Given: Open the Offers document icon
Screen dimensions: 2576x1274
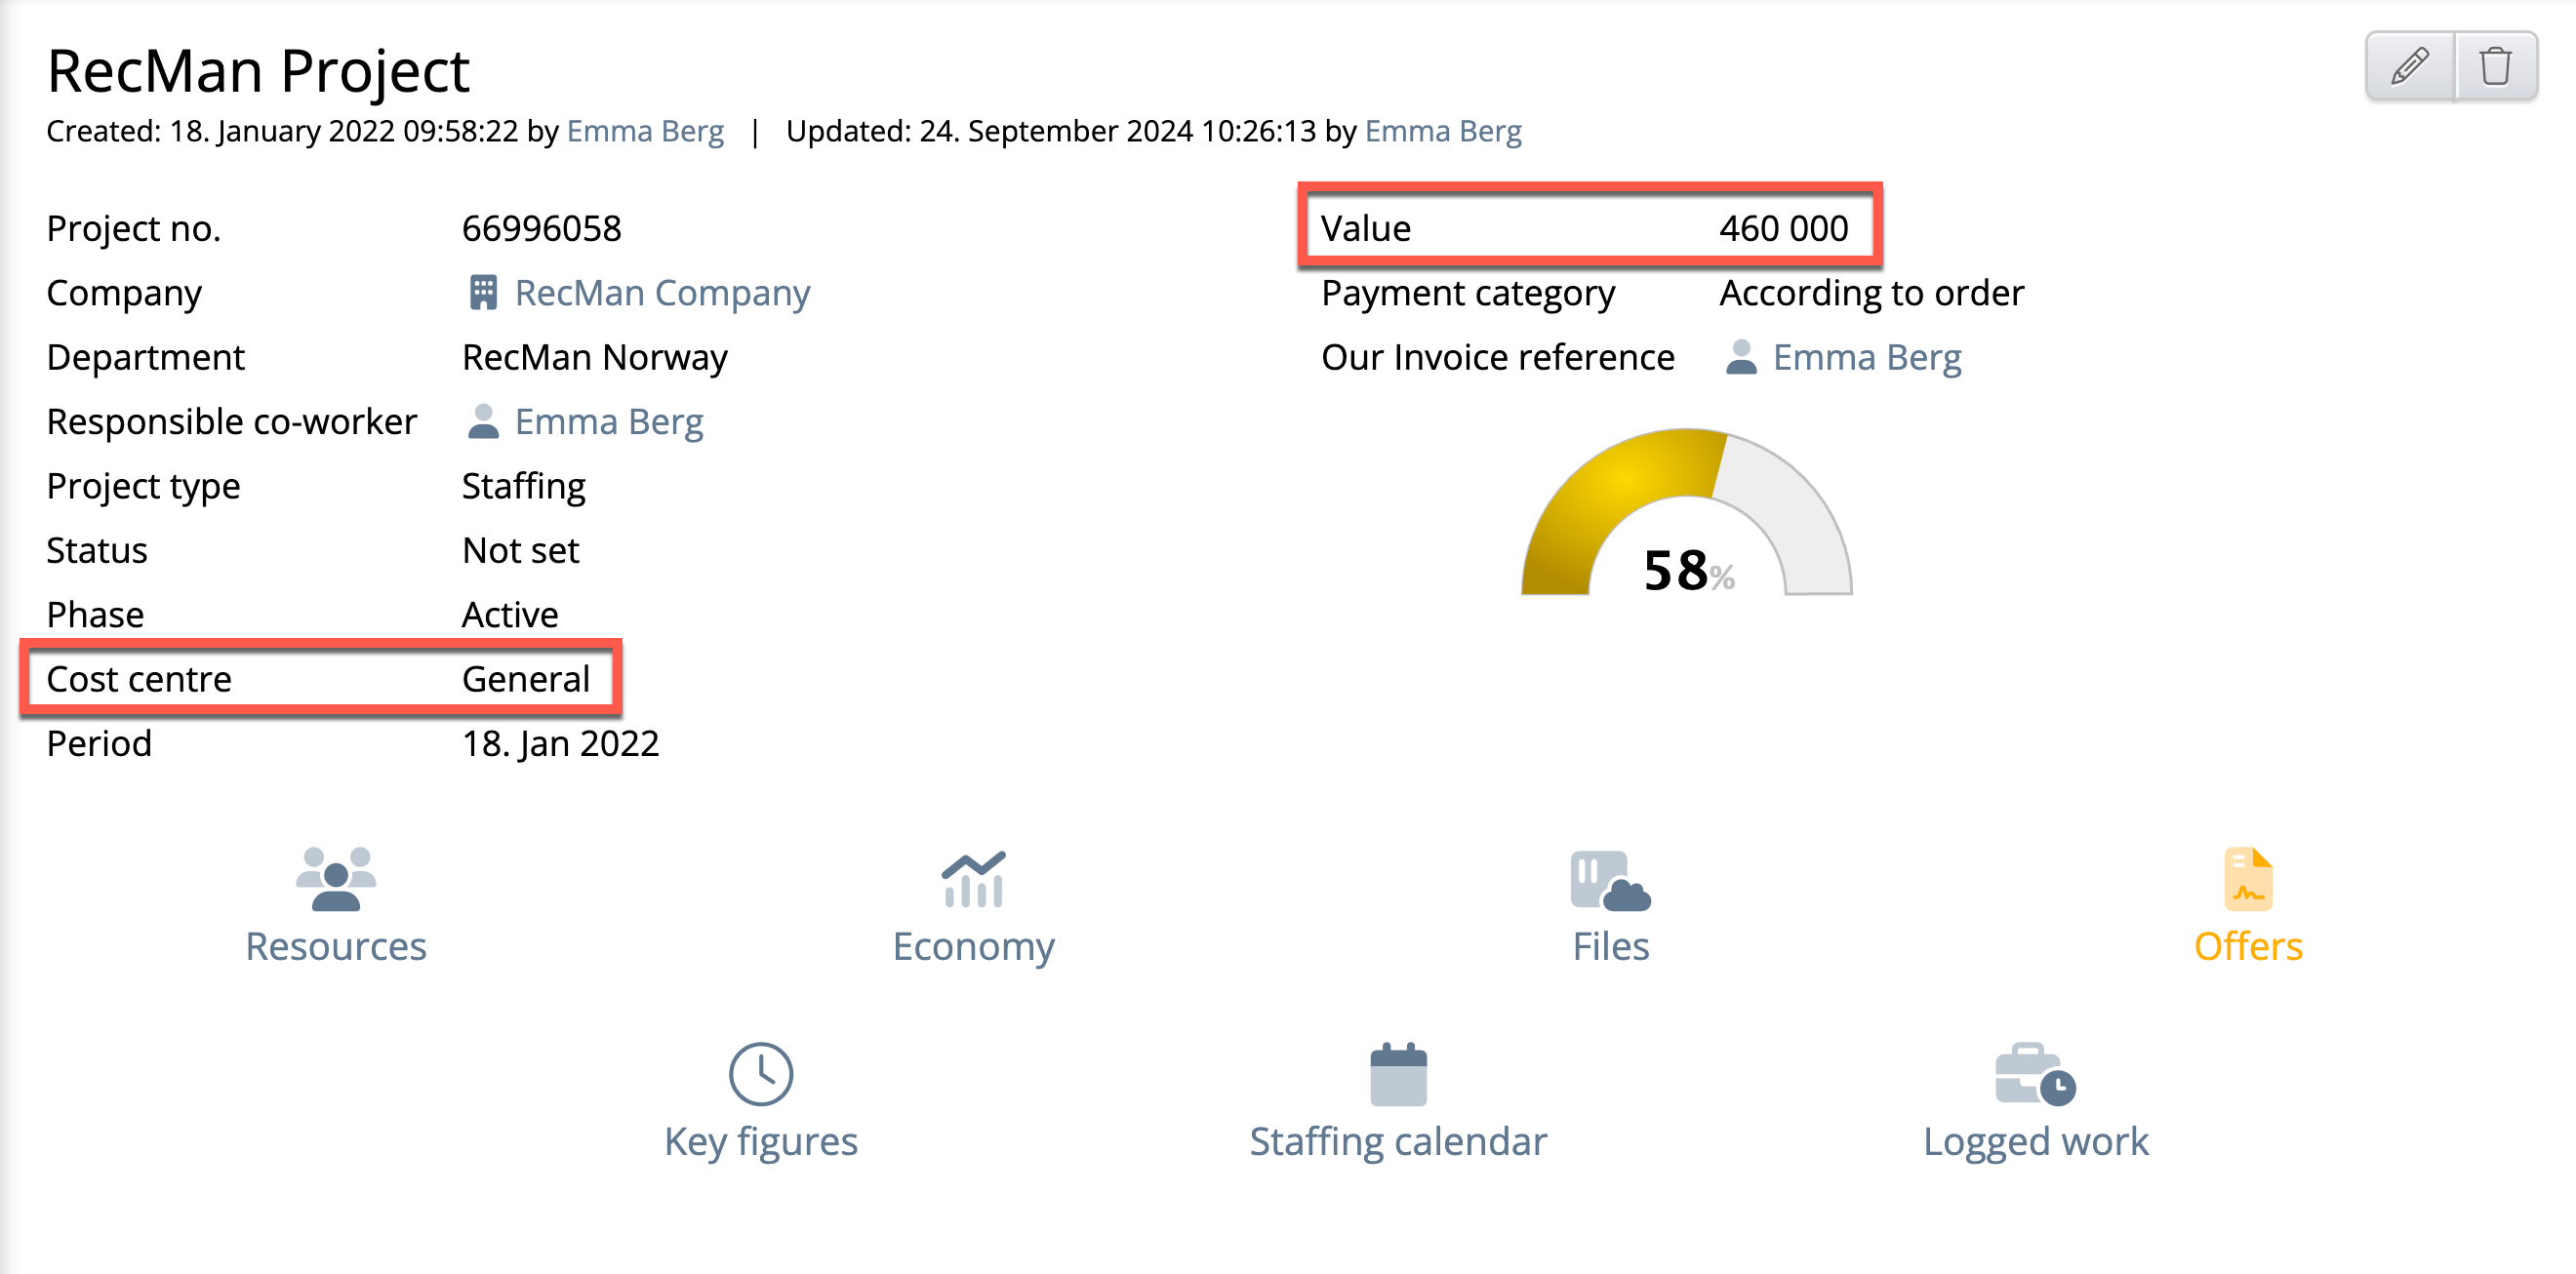Looking at the screenshot, I should tap(2248, 879).
